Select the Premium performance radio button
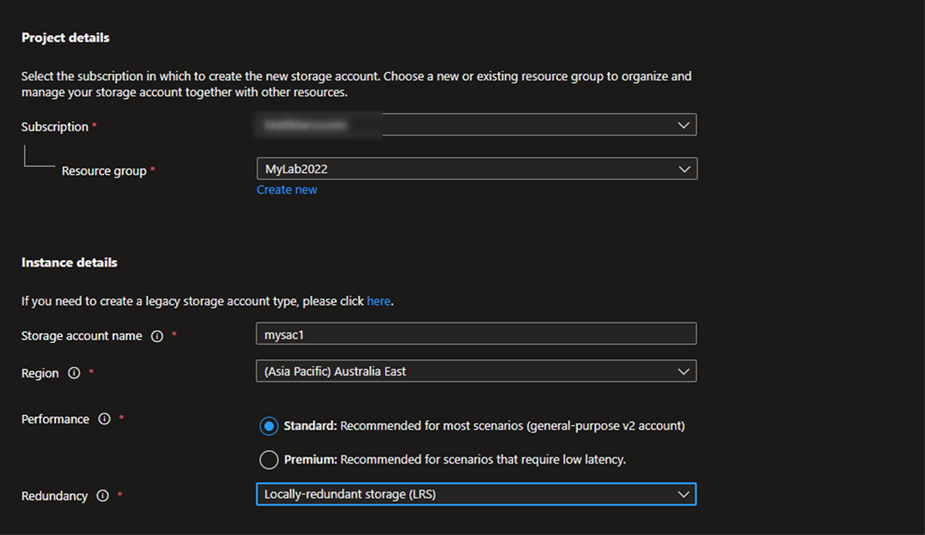The height and width of the screenshot is (535, 925). (268, 460)
